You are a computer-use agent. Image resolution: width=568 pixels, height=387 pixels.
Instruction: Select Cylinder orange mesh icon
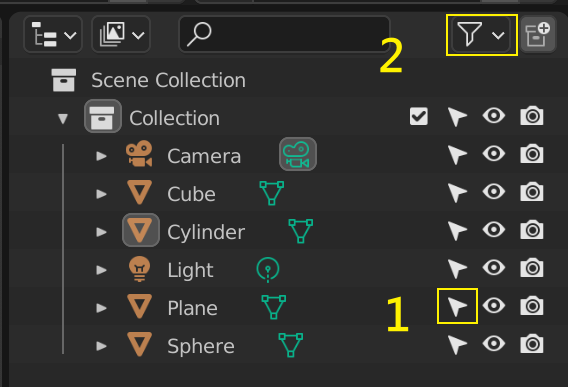(x=141, y=230)
